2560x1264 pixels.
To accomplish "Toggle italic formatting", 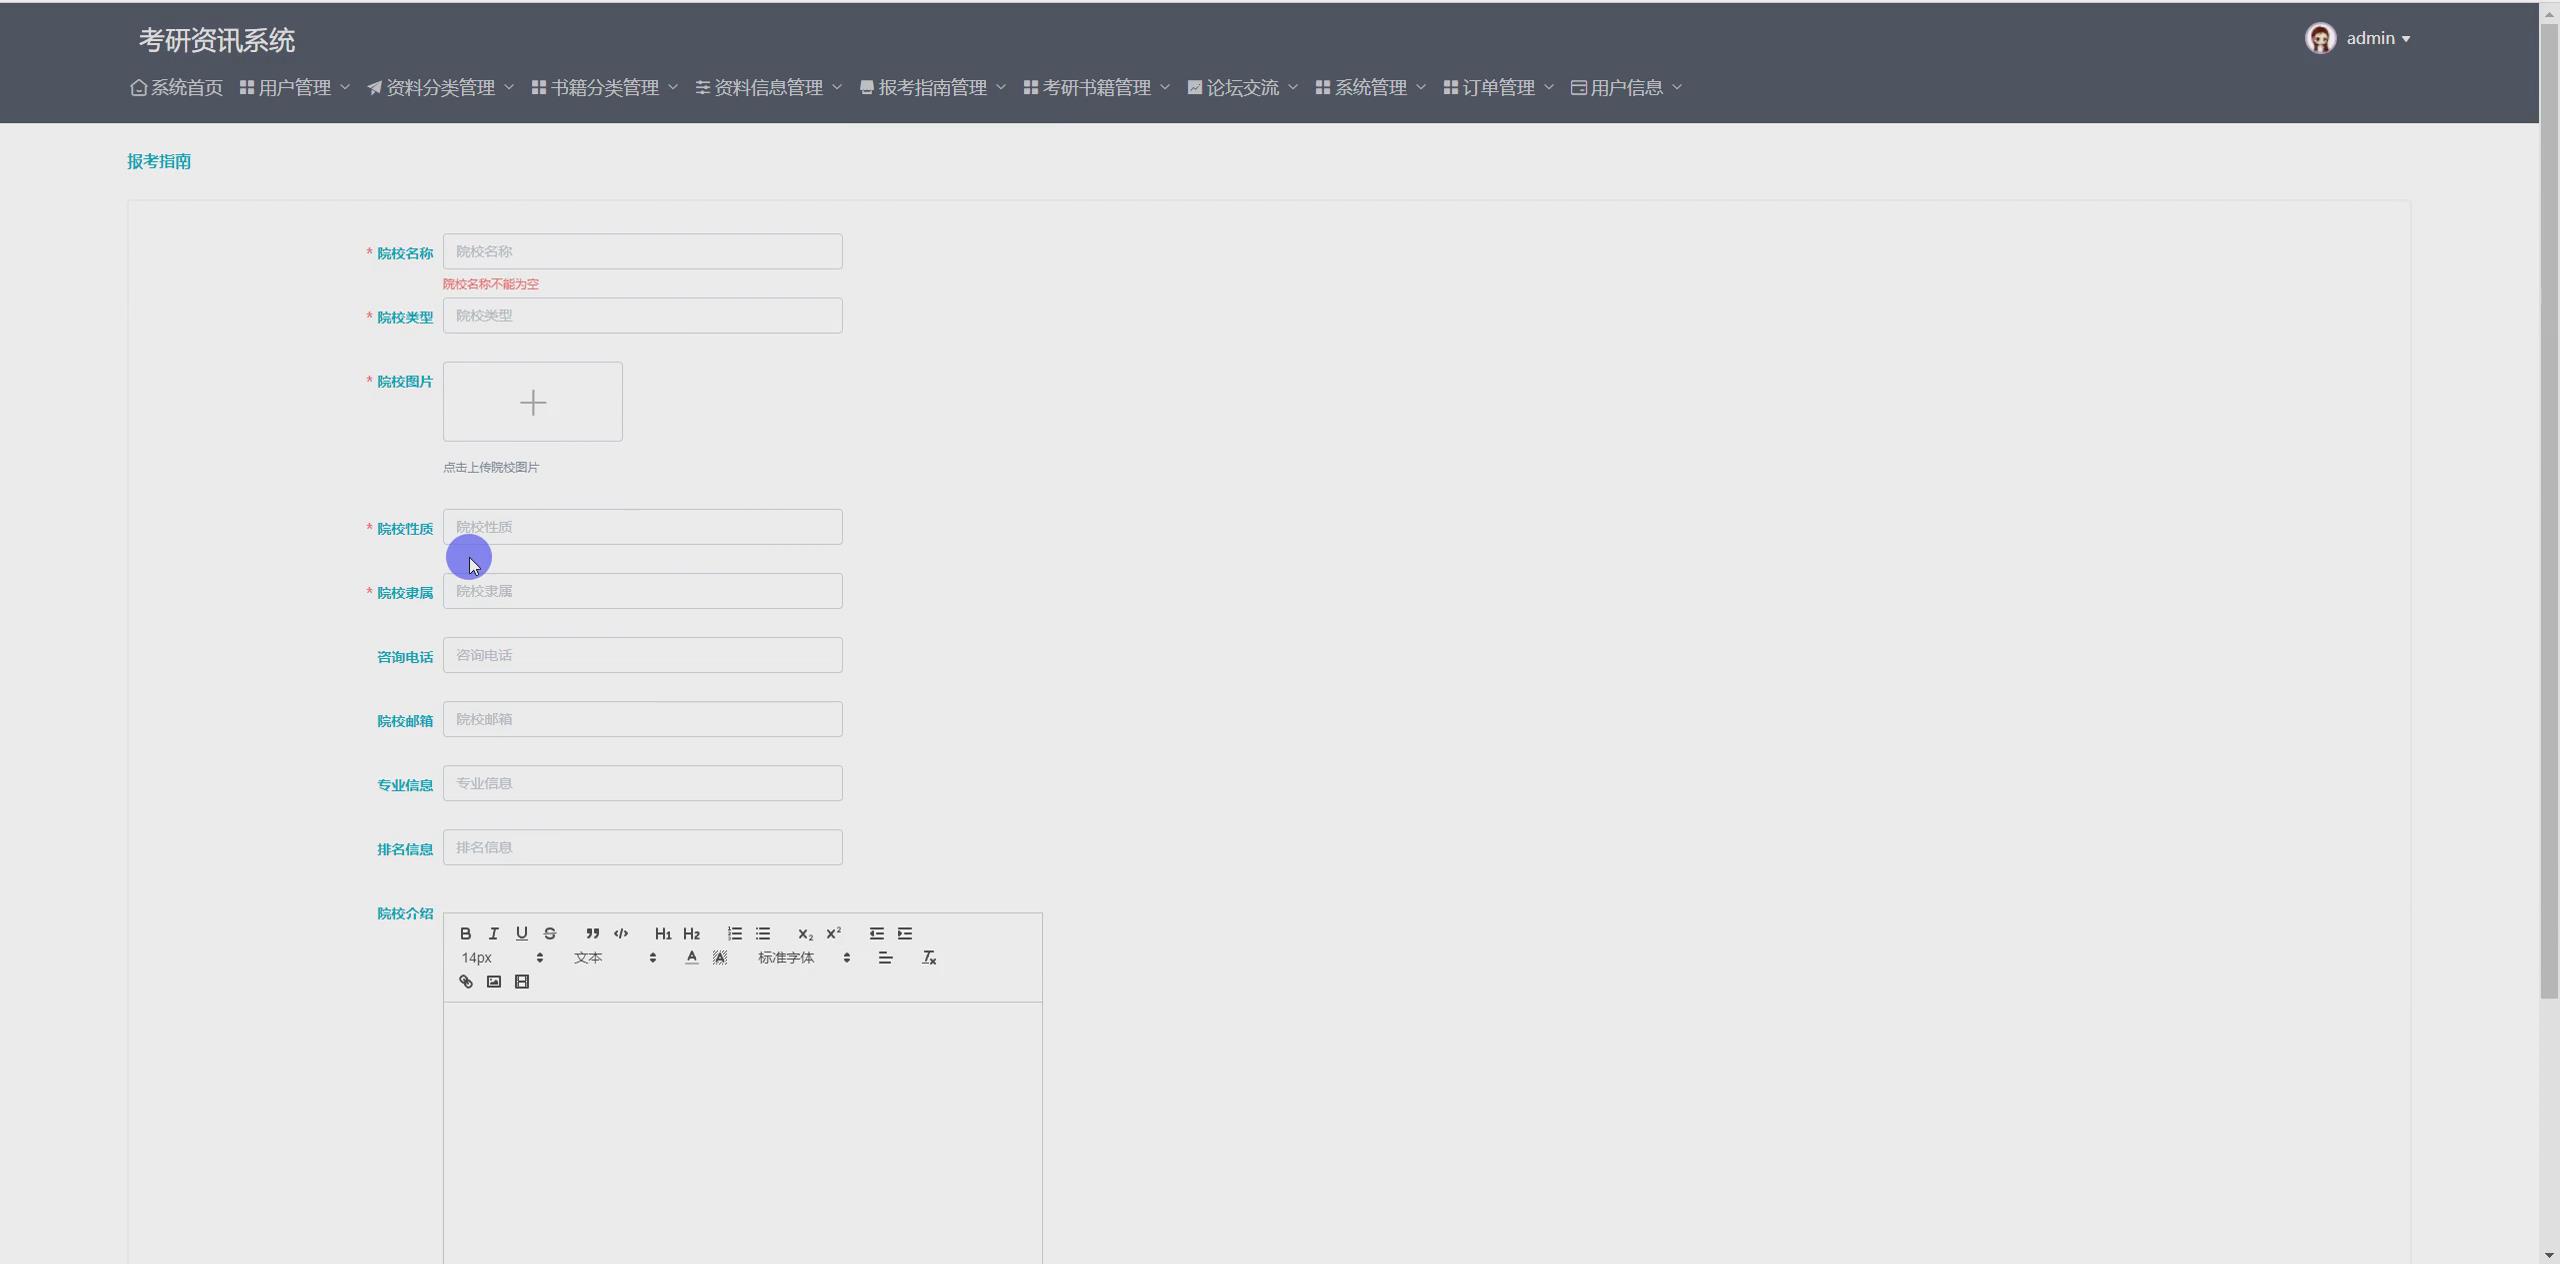I will point(493,933).
